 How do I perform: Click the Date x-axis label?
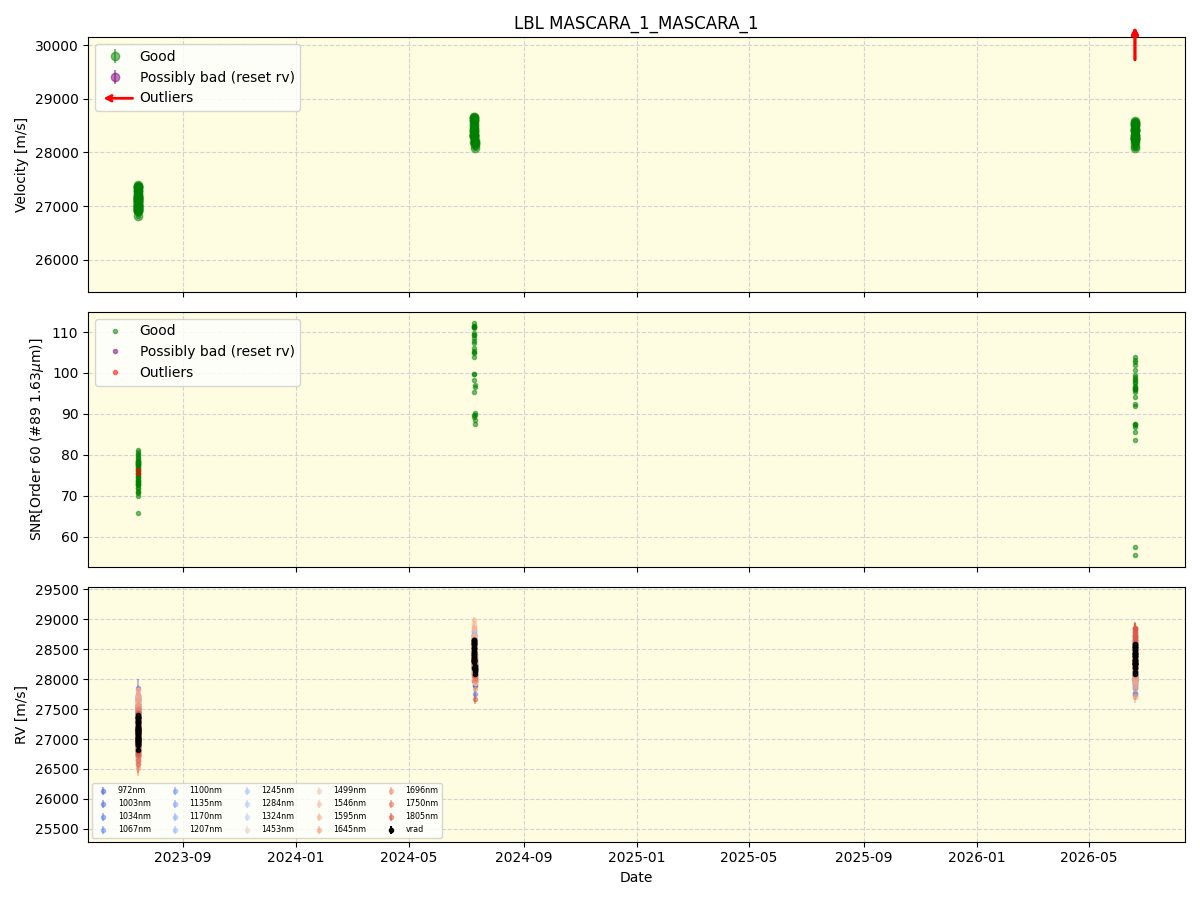636,878
